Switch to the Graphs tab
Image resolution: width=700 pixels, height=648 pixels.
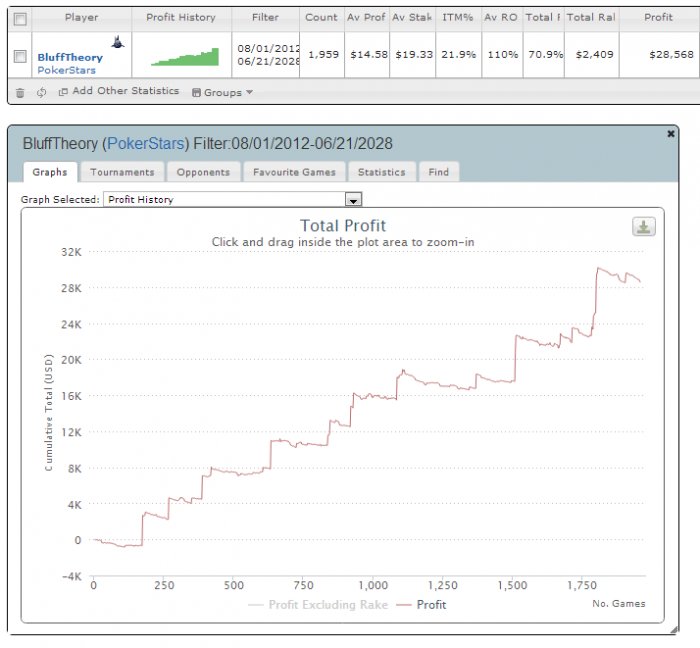[50, 172]
